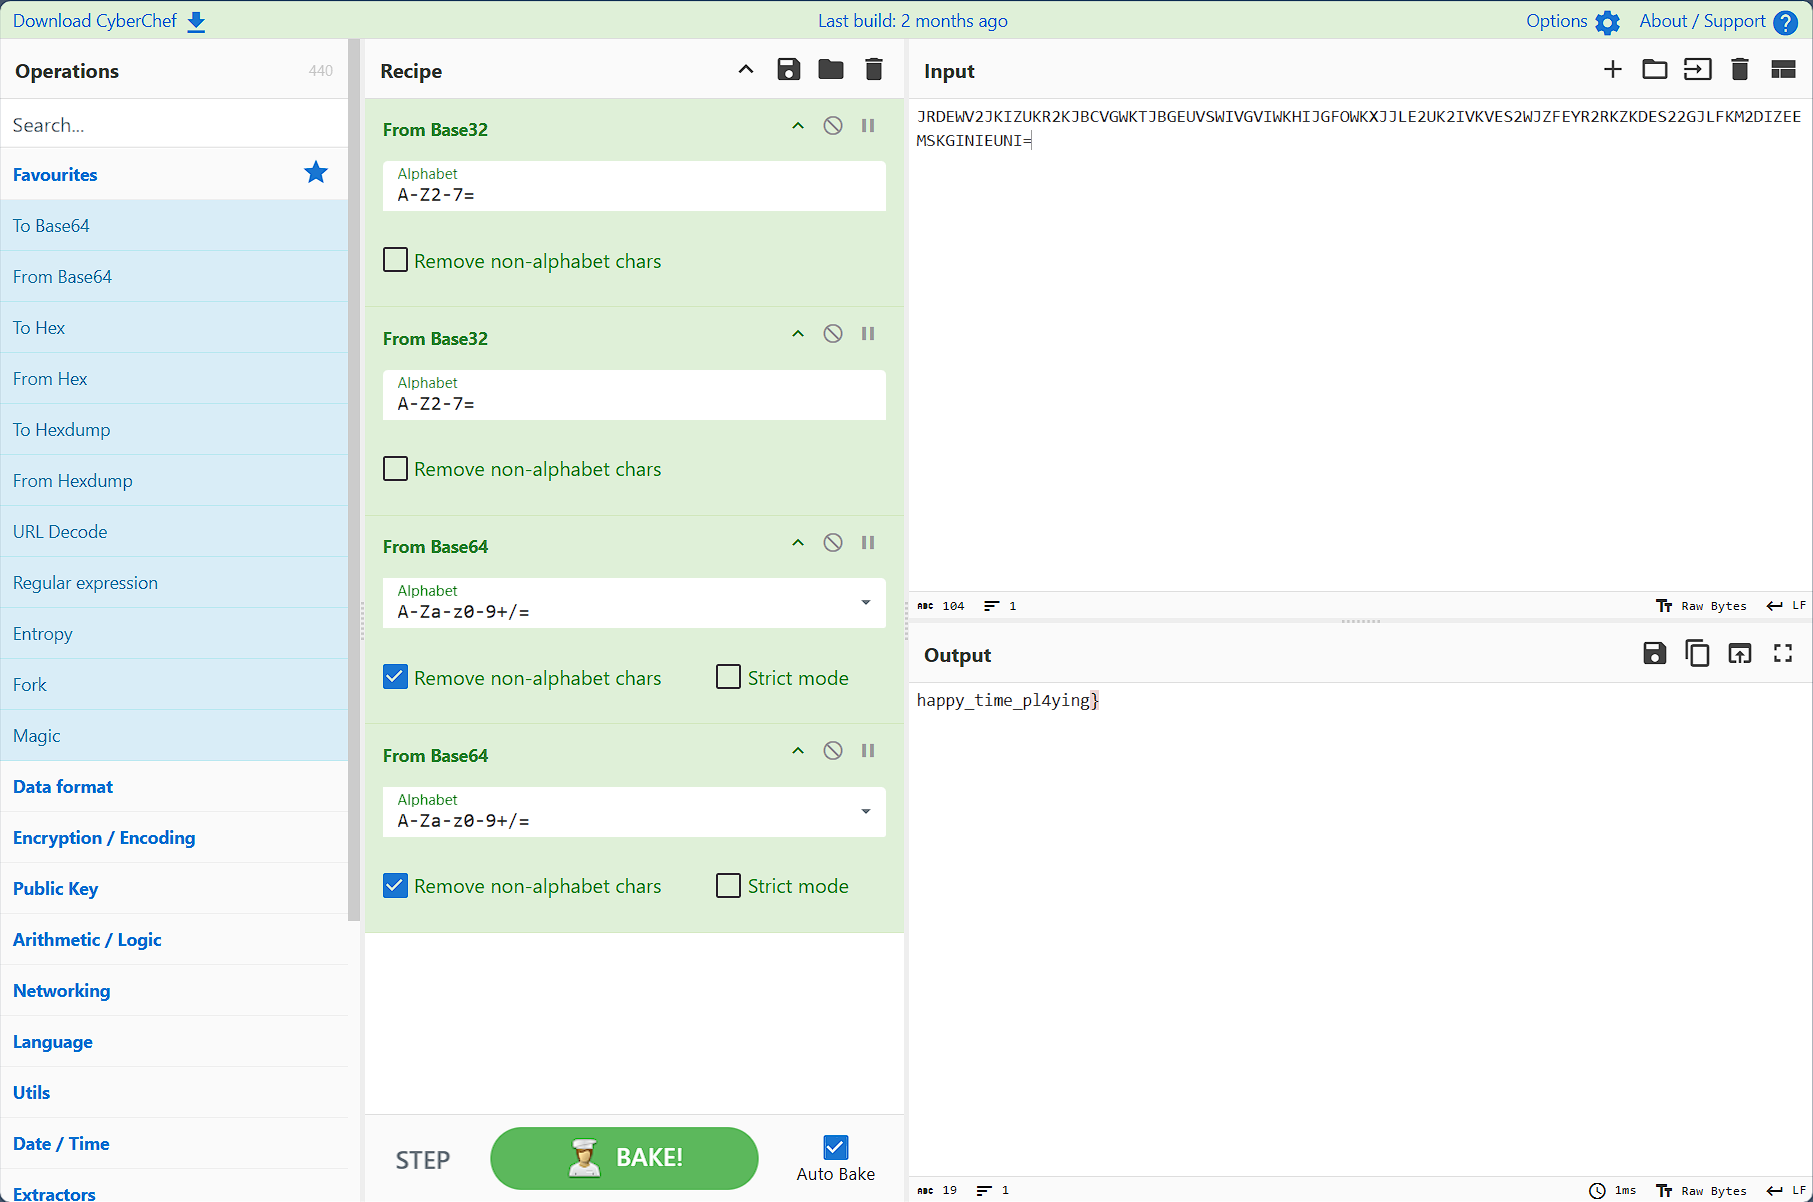Toggle the Auto Bake checkbox
The image size is (1813, 1202).
point(836,1147)
